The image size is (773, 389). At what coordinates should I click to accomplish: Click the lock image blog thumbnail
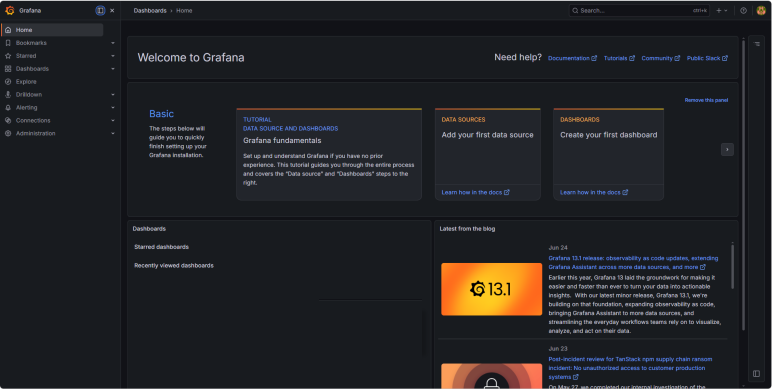[492, 376]
